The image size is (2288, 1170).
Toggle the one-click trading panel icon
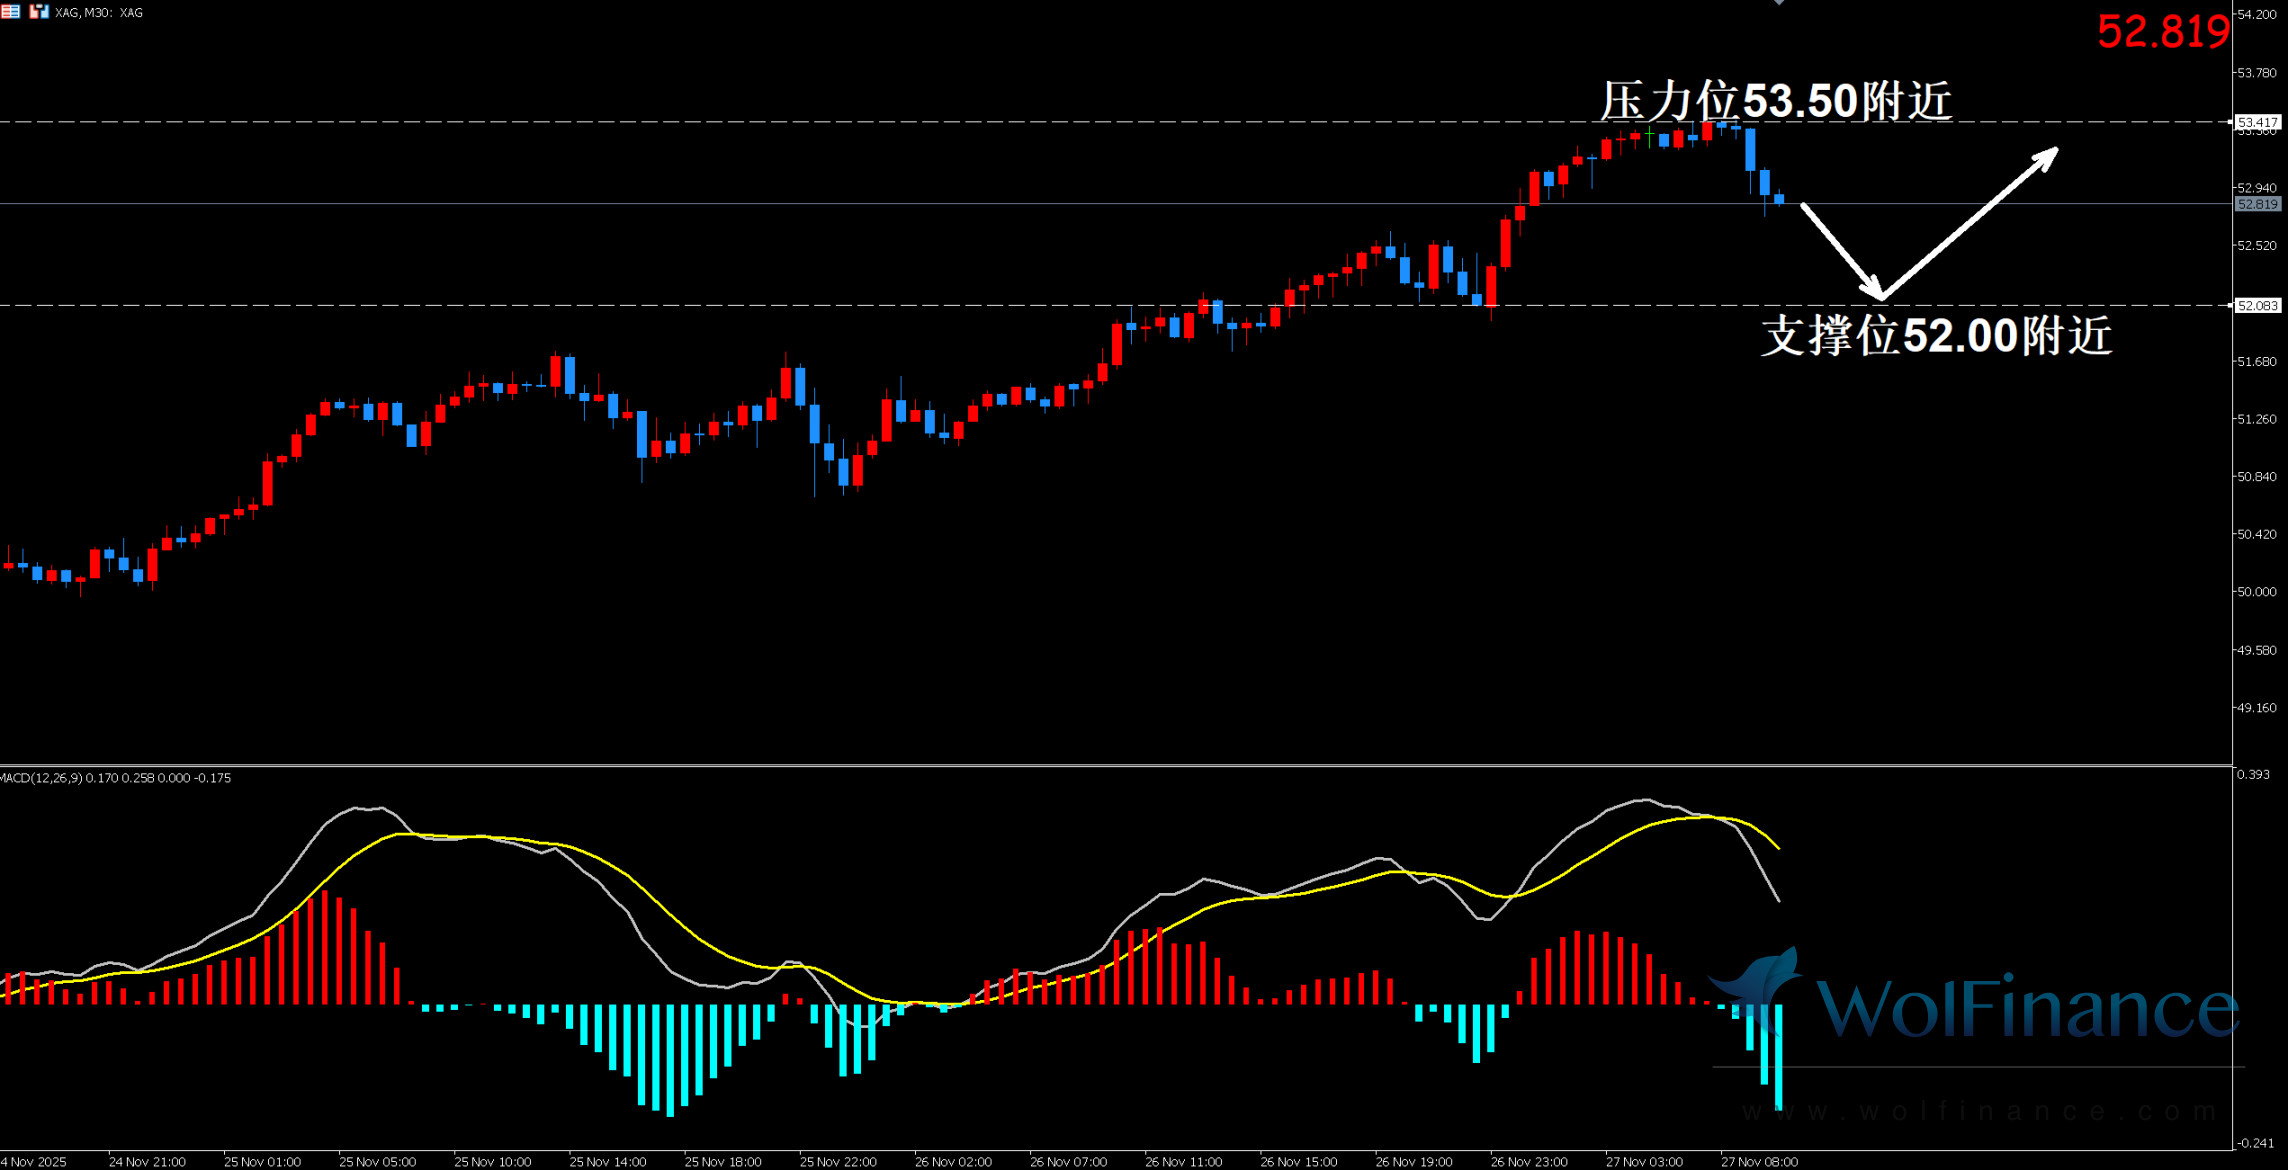[x=38, y=12]
